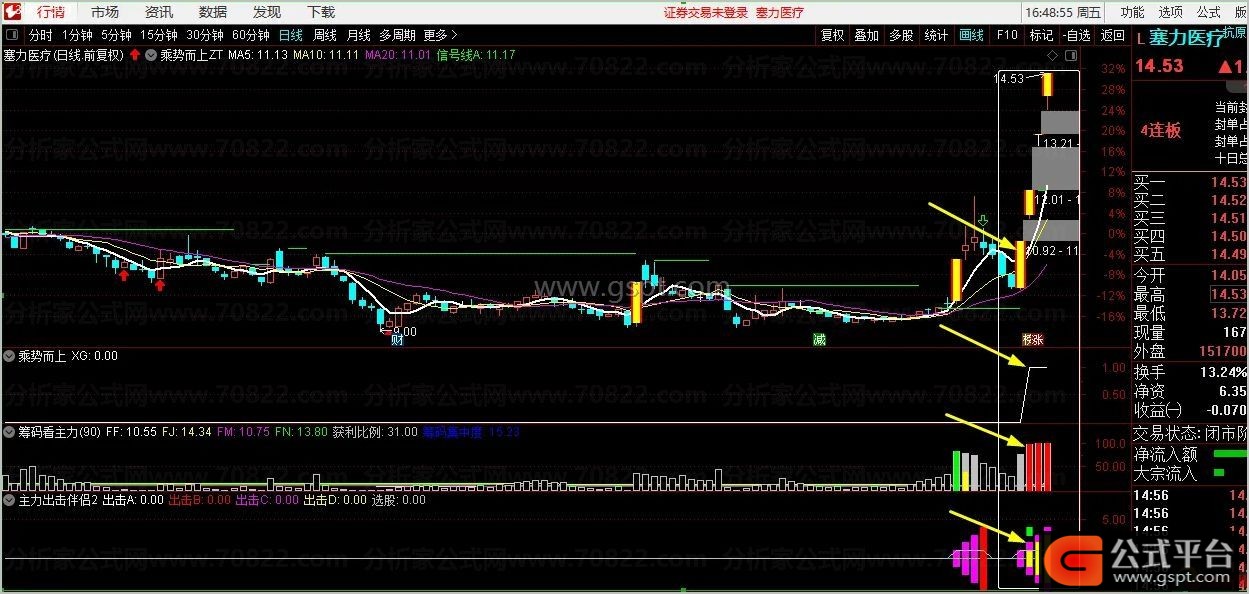This screenshot has height=594, width=1249.
Task: Open the 行情 menu tab
Action: [50, 12]
